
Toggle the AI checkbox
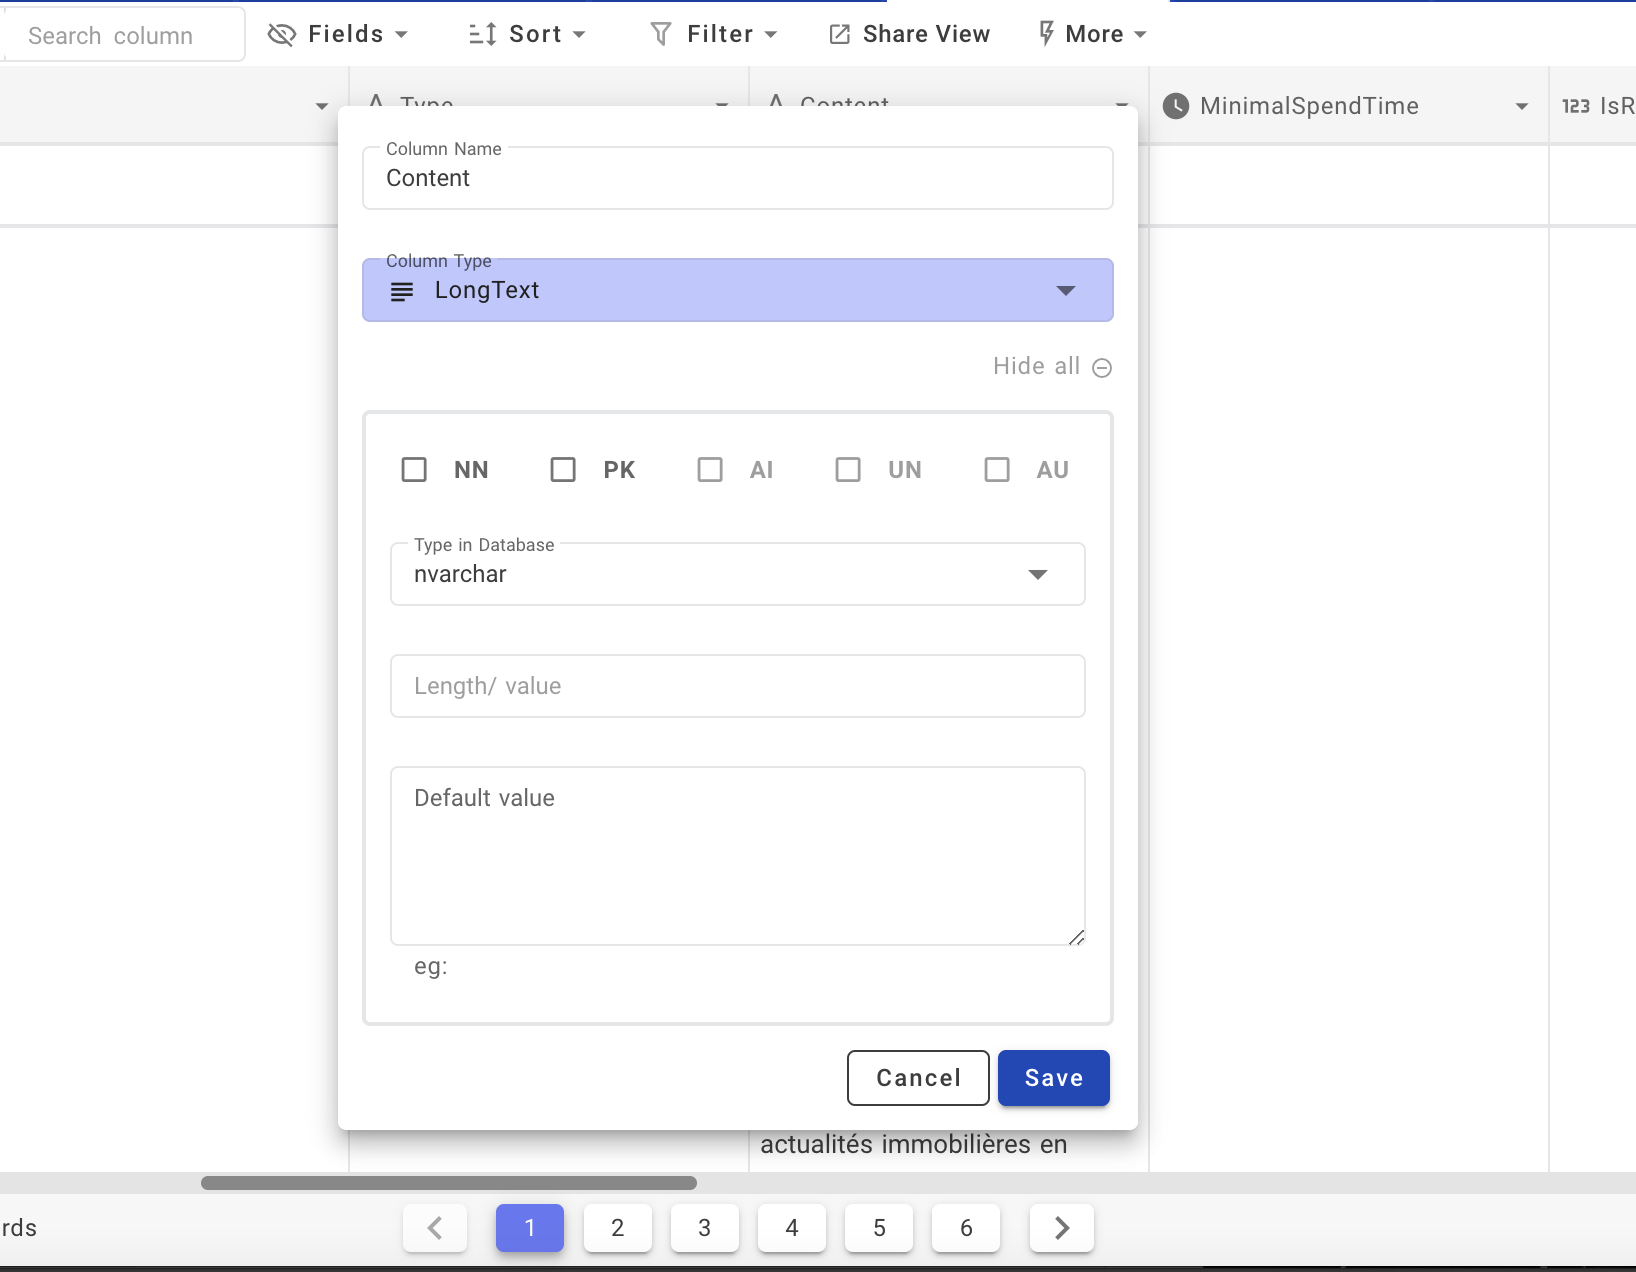coord(711,469)
